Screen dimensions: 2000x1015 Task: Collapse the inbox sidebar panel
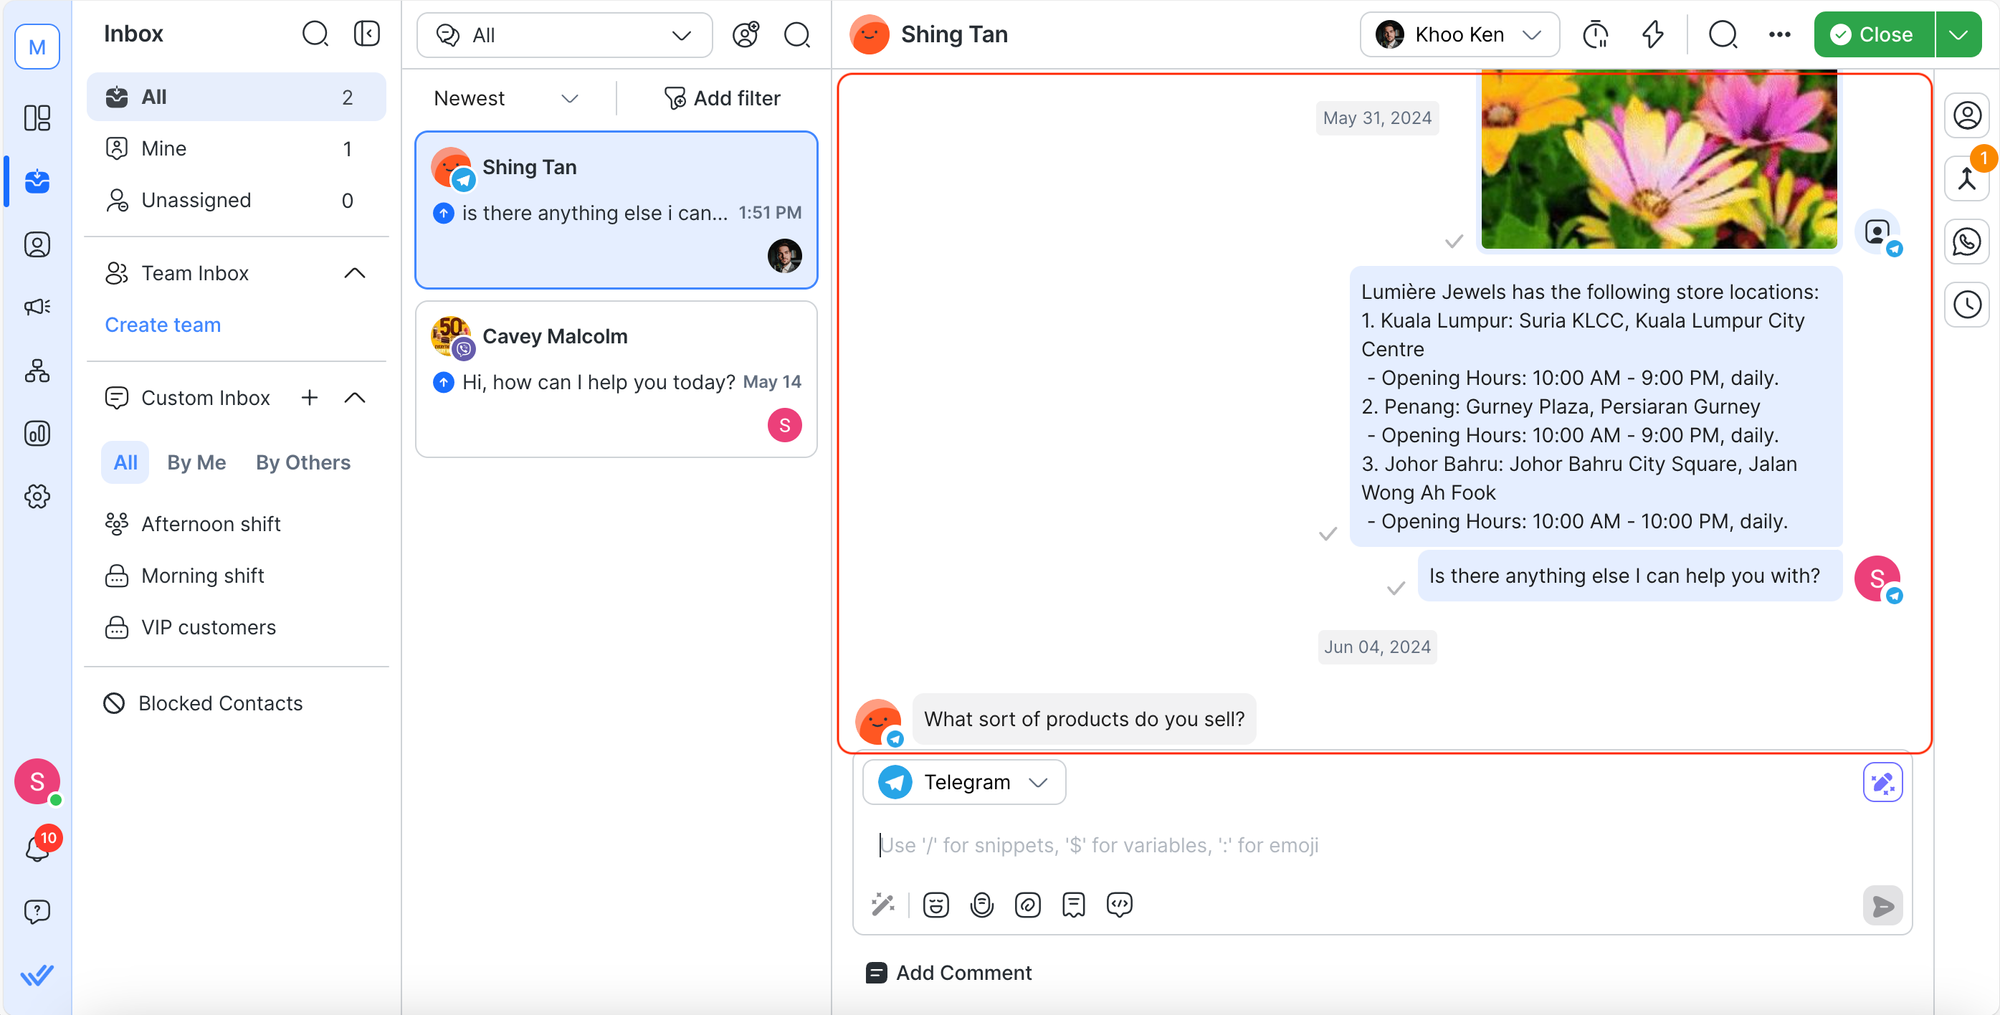click(367, 34)
